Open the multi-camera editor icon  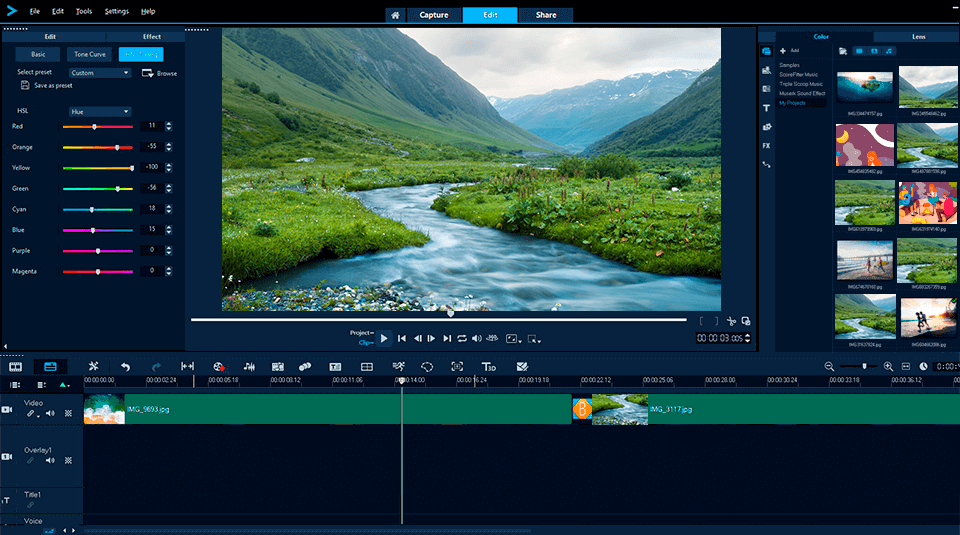tap(367, 367)
